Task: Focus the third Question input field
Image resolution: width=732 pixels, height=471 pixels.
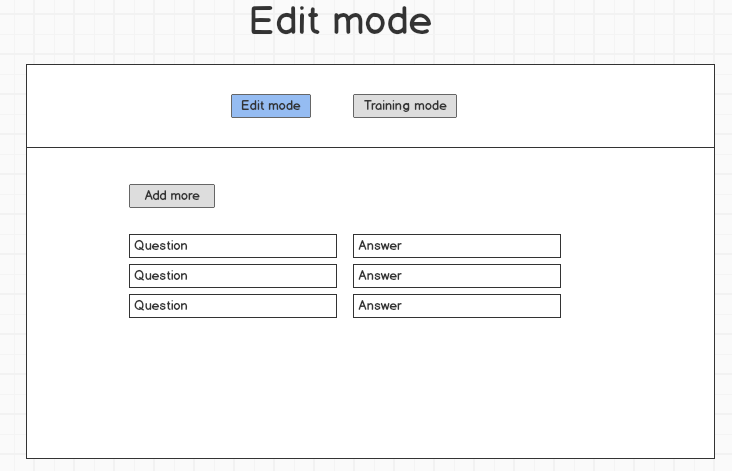Action: (232, 306)
